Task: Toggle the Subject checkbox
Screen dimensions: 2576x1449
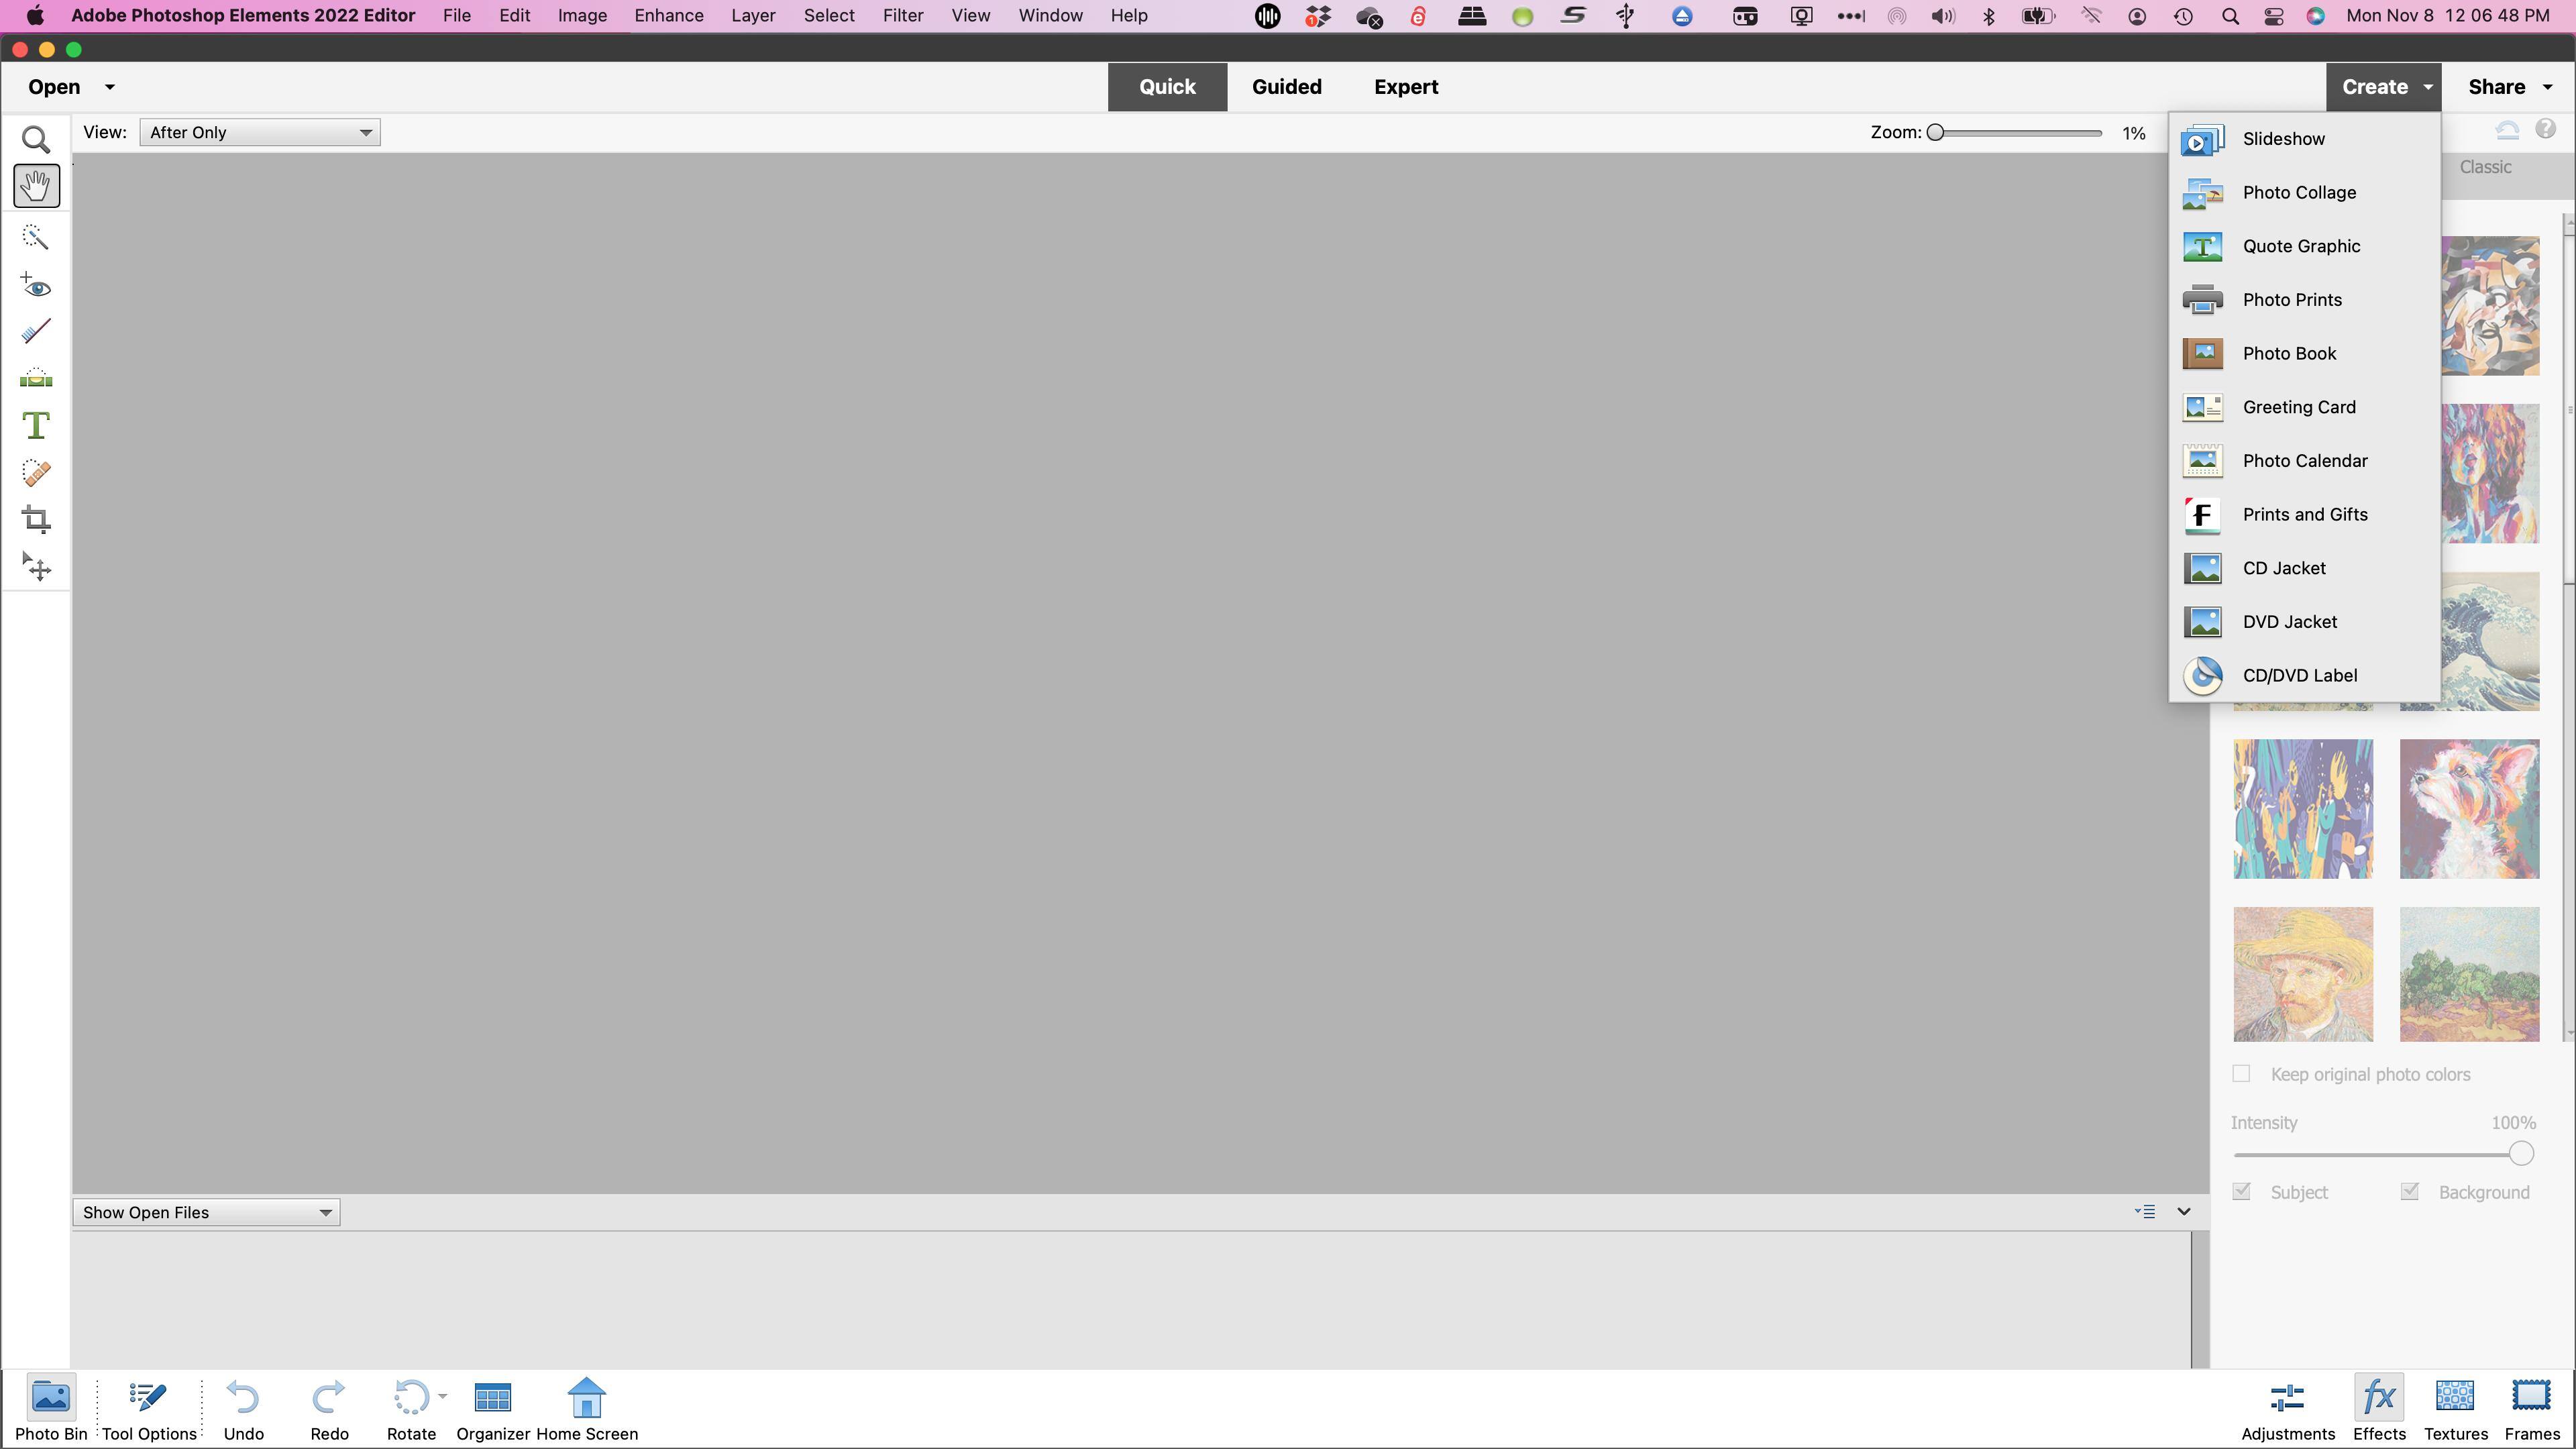Action: (2241, 1191)
